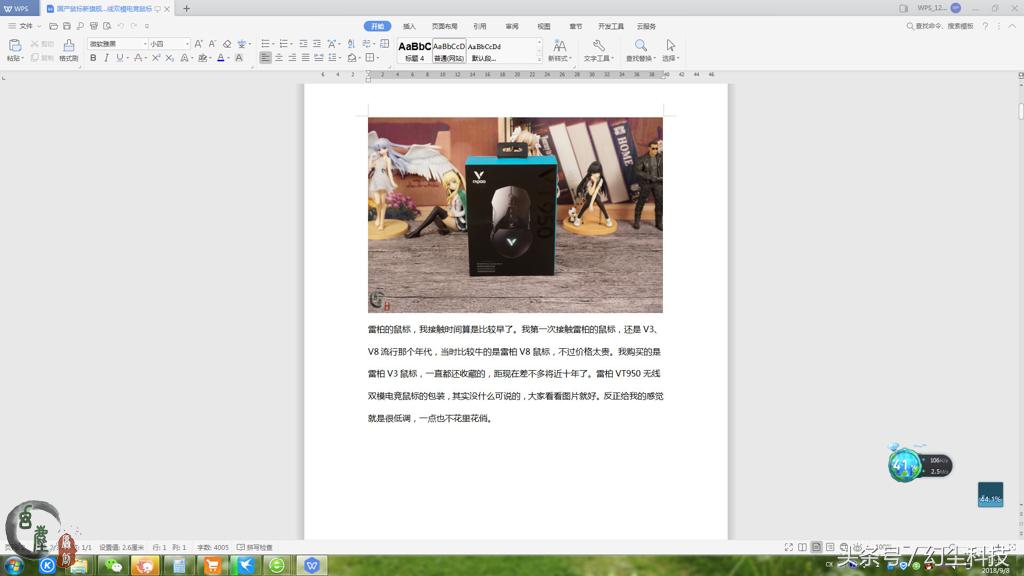Toggle strikethrough text formatting
The image size is (1024, 576).
coord(137,58)
